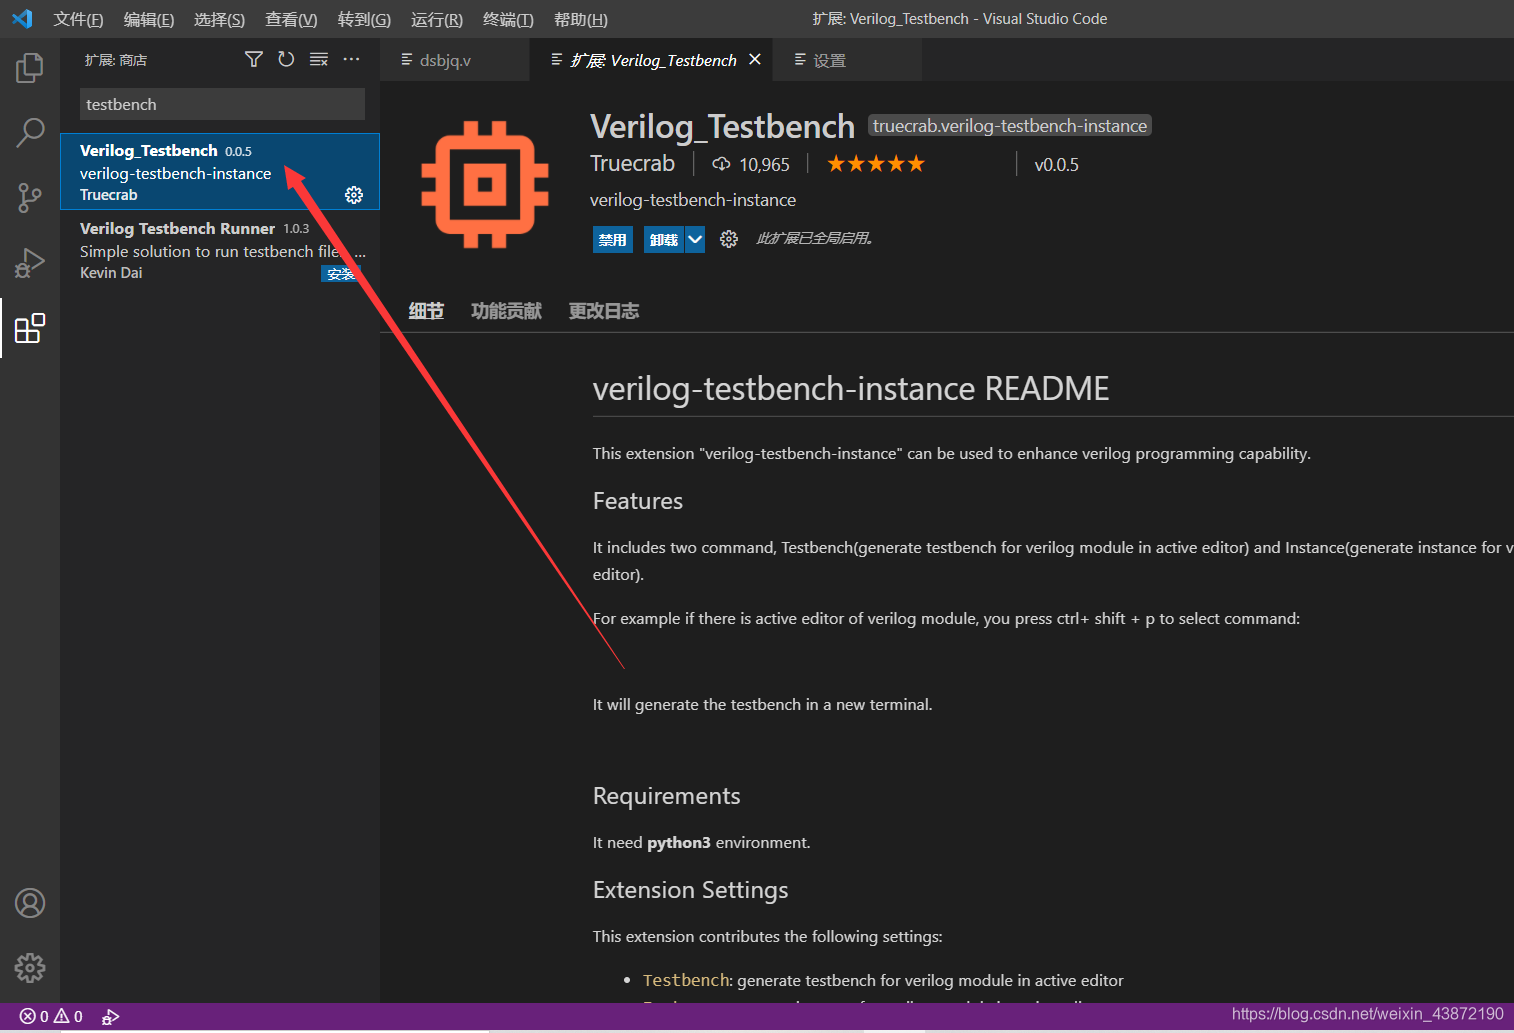
Task: Click the download count 10,965
Action: point(751,164)
